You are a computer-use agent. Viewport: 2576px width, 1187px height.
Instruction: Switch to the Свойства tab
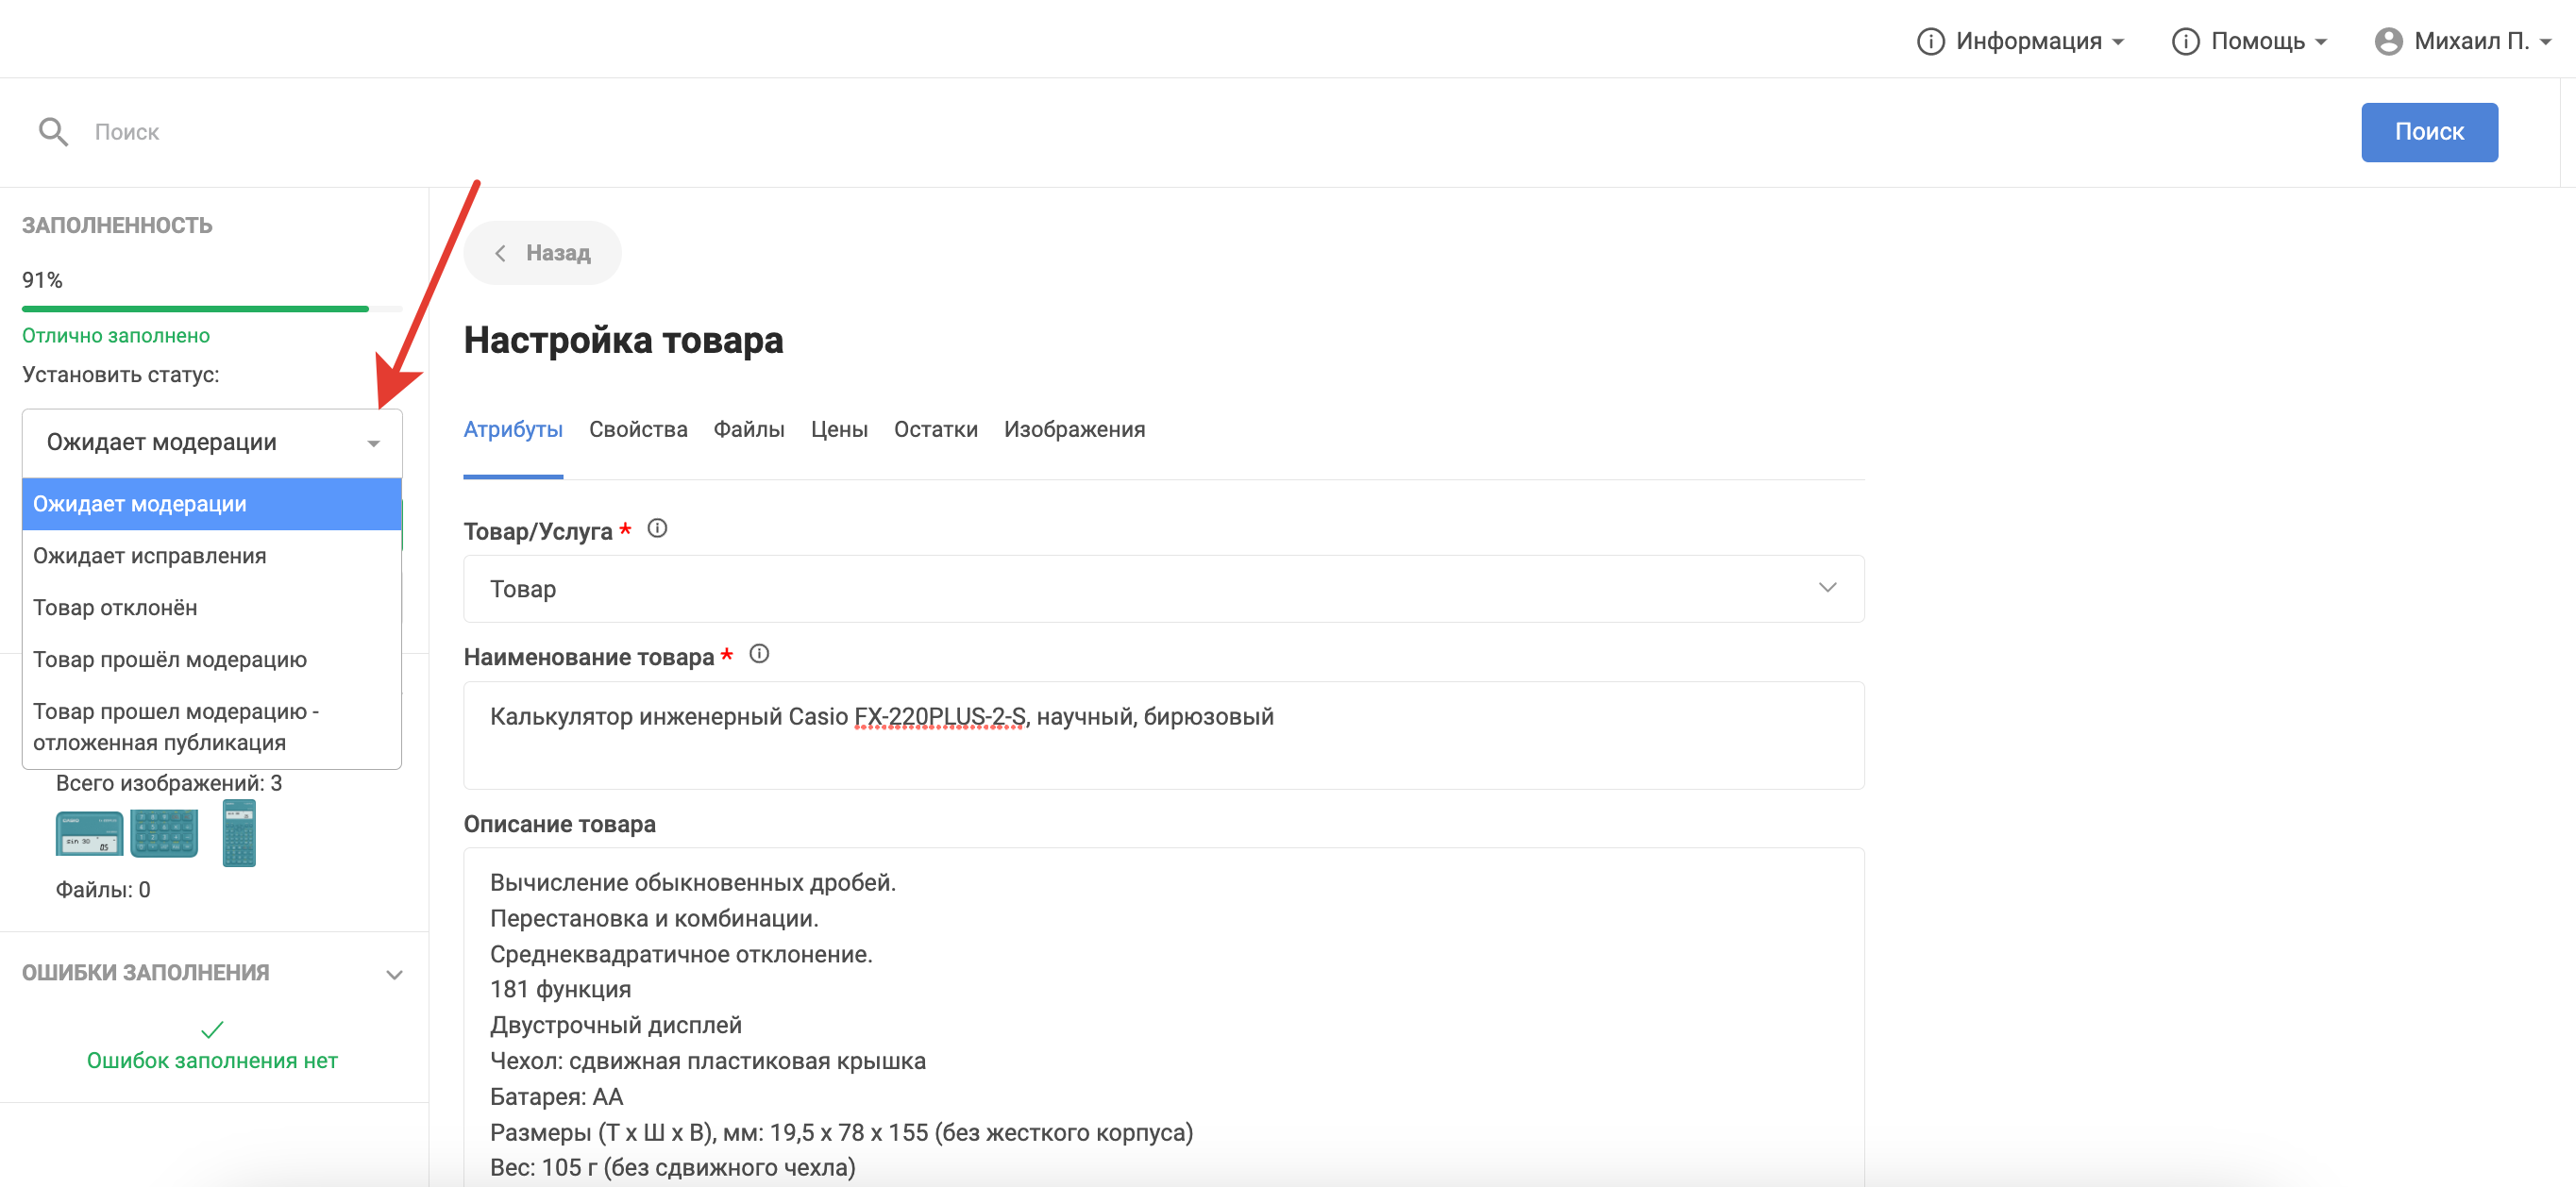tap(638, 430)
